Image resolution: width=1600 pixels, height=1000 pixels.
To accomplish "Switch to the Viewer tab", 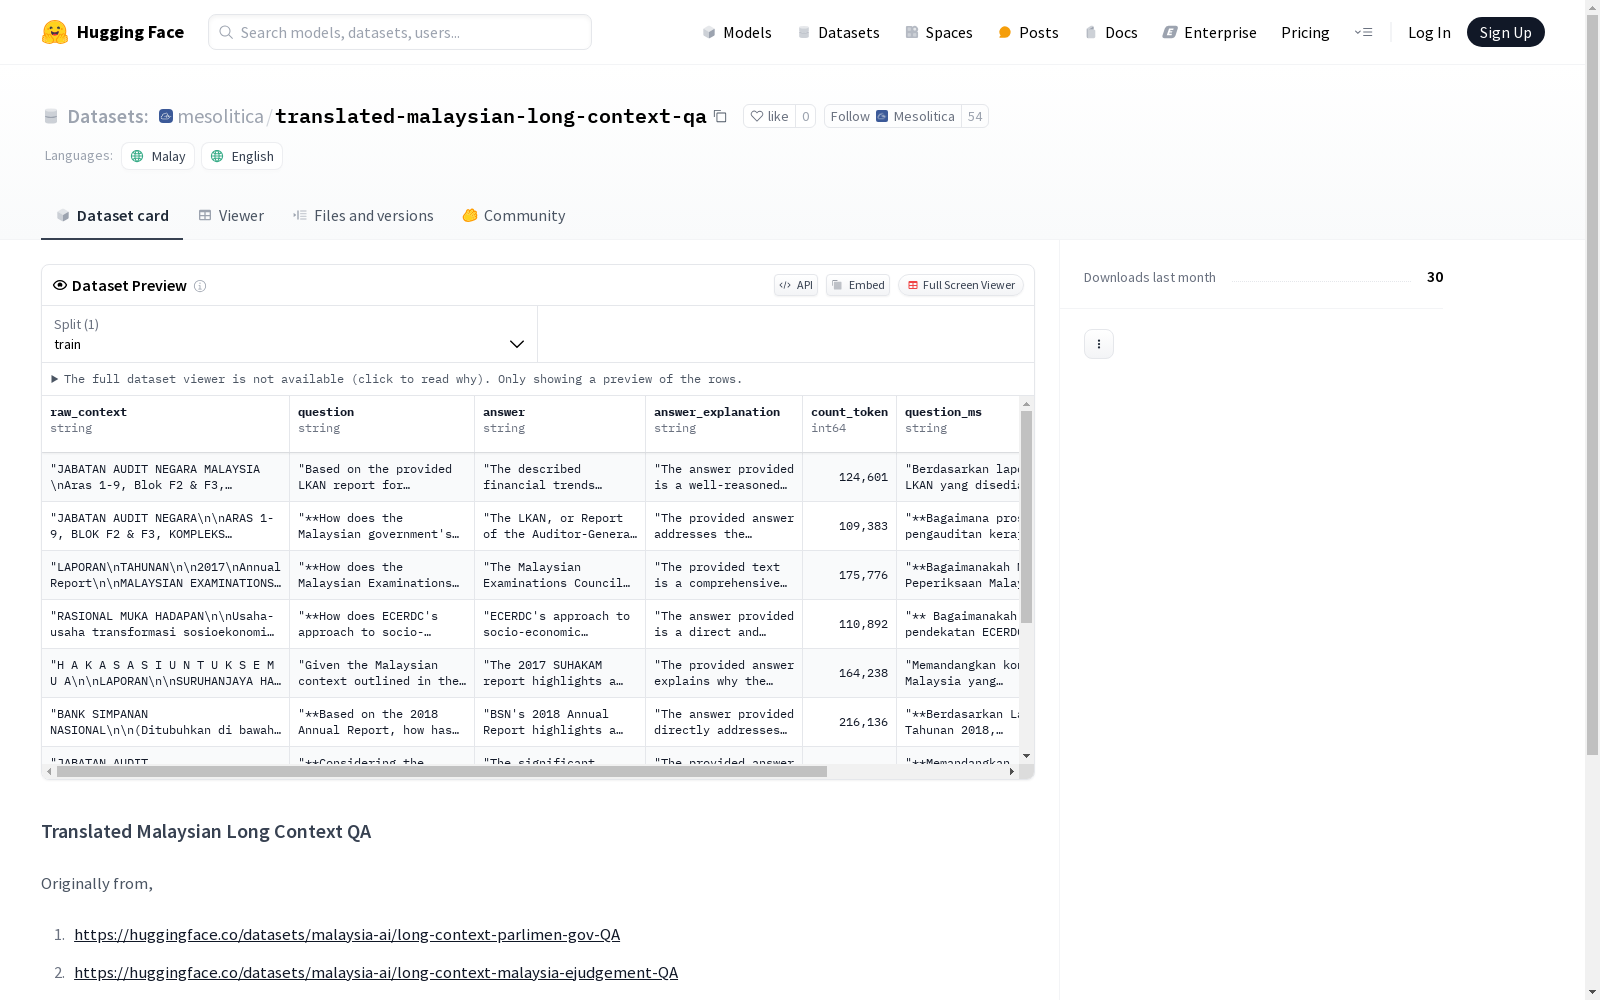I will (x=231, y=216).
